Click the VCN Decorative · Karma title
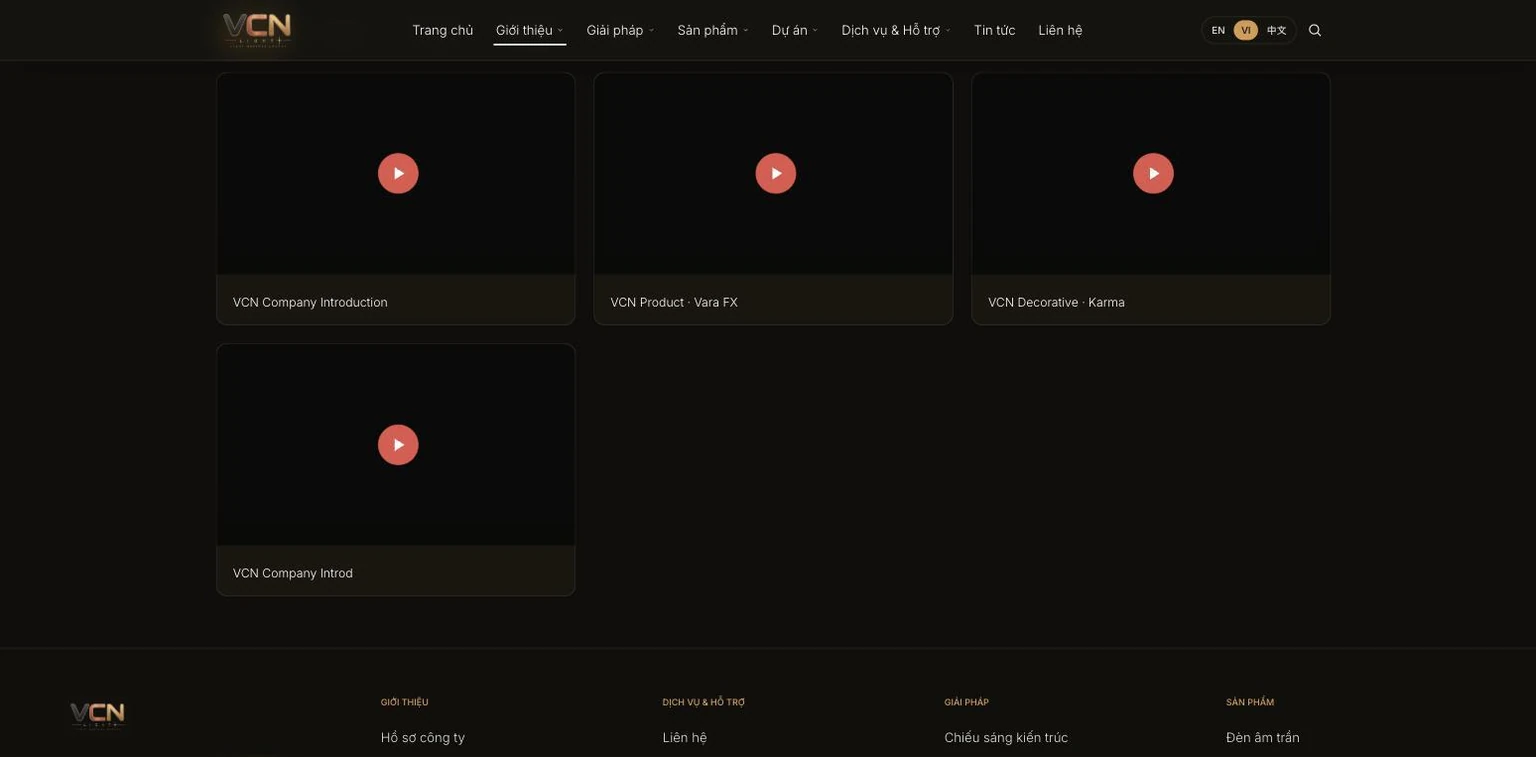1536x757 pixels. 1057,302
